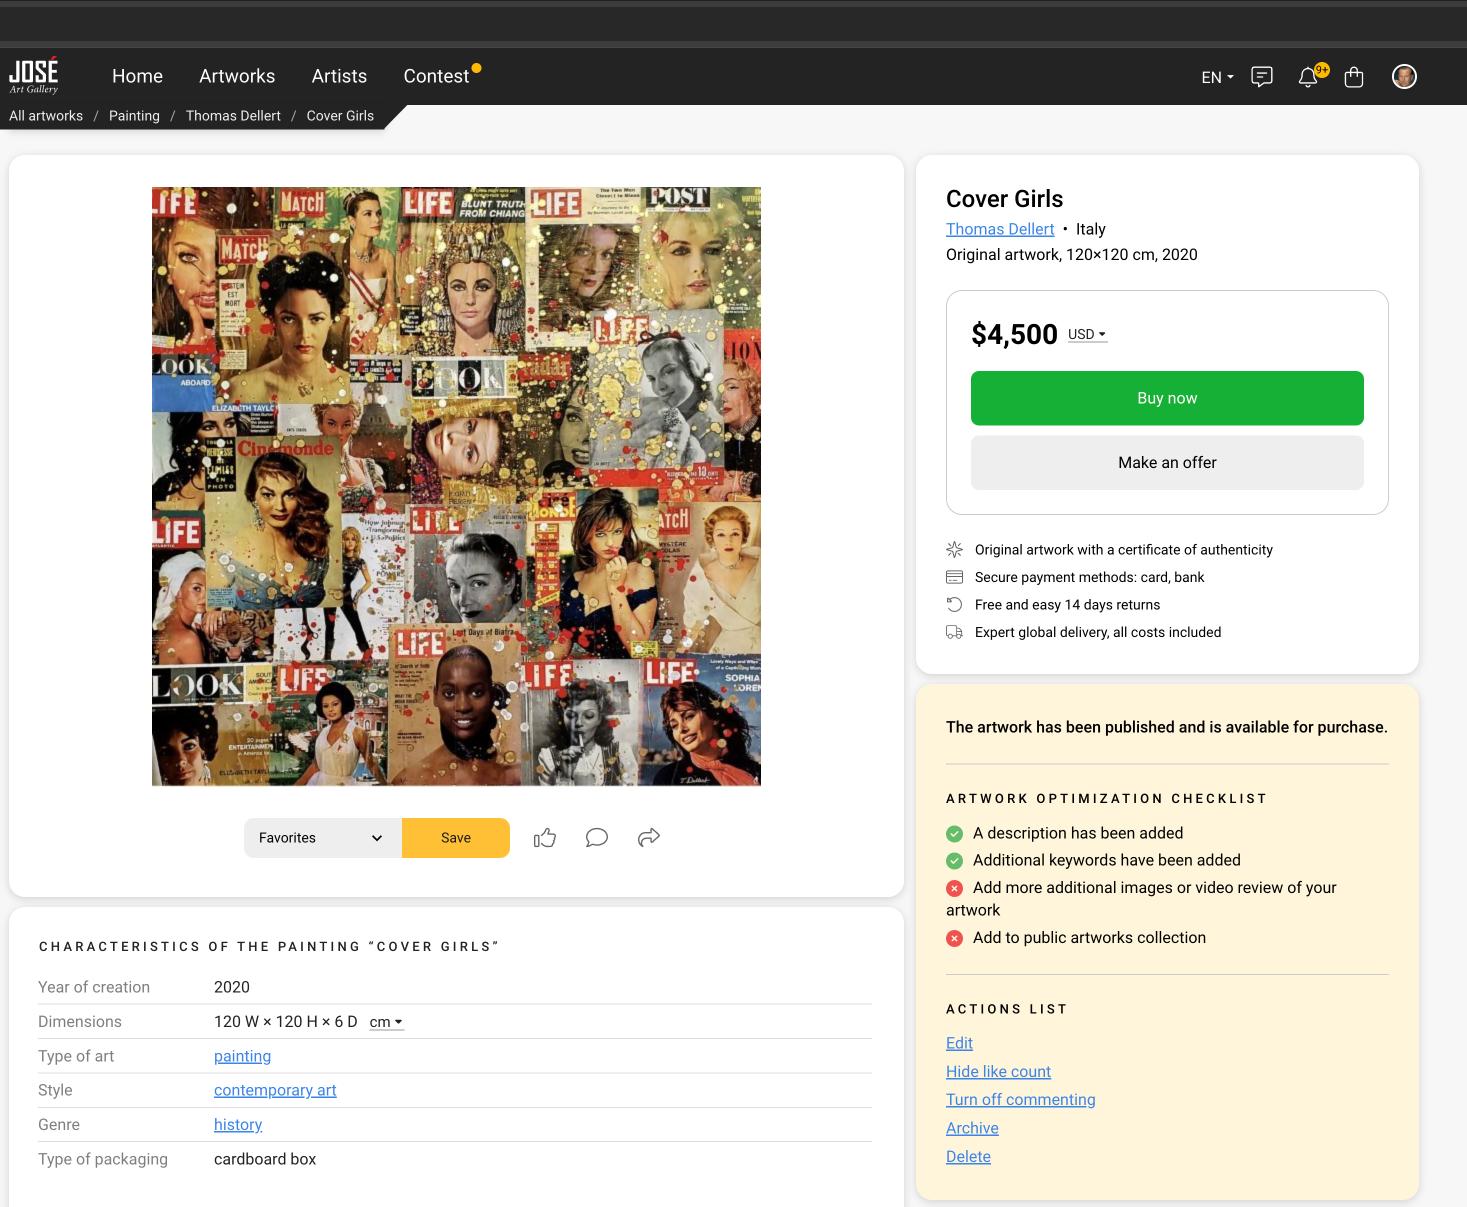Change dimension units via cm dropdown
Screen dimensions: 1467x1207
(x=386, y=1022)
